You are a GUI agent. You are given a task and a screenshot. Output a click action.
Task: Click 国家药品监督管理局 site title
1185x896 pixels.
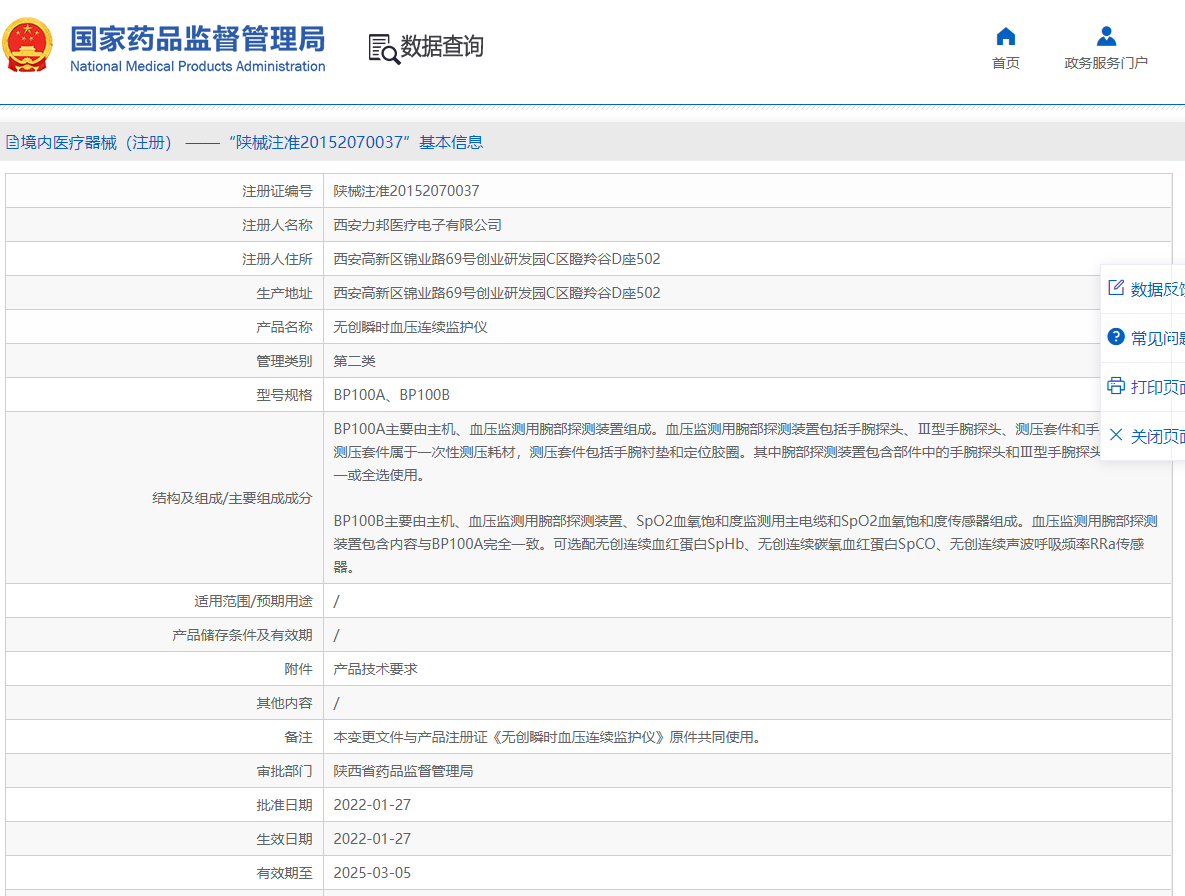point(197,39)
